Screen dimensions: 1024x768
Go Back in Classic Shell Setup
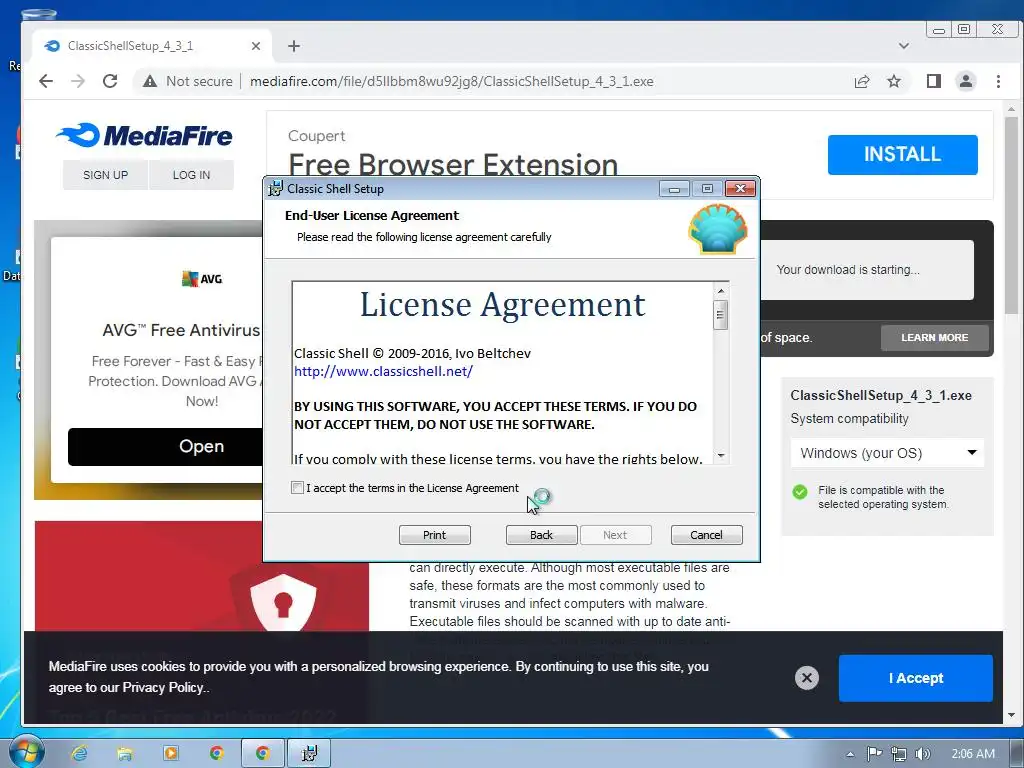(x=541, y=535)
